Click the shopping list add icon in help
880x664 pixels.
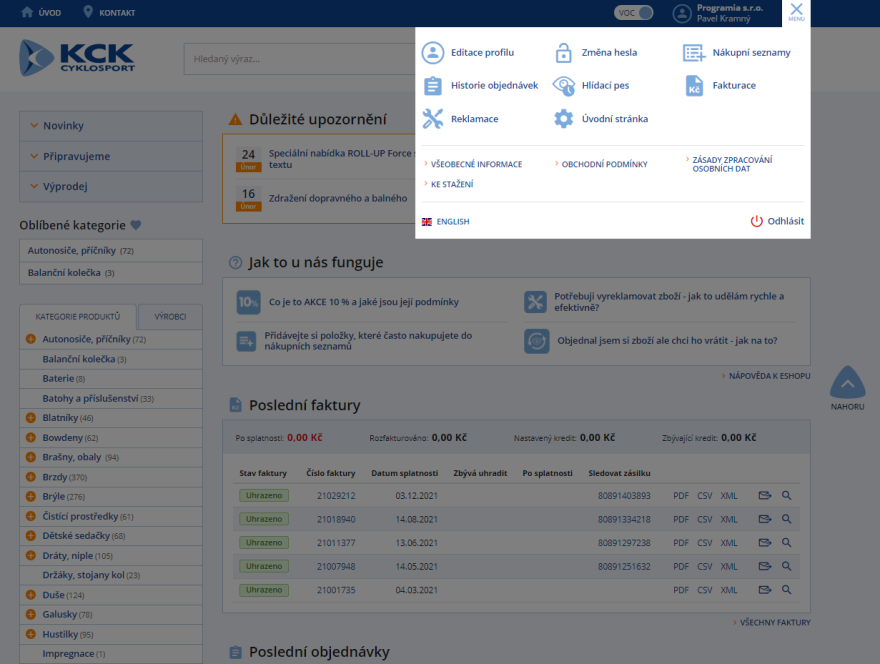pos(246,341)
